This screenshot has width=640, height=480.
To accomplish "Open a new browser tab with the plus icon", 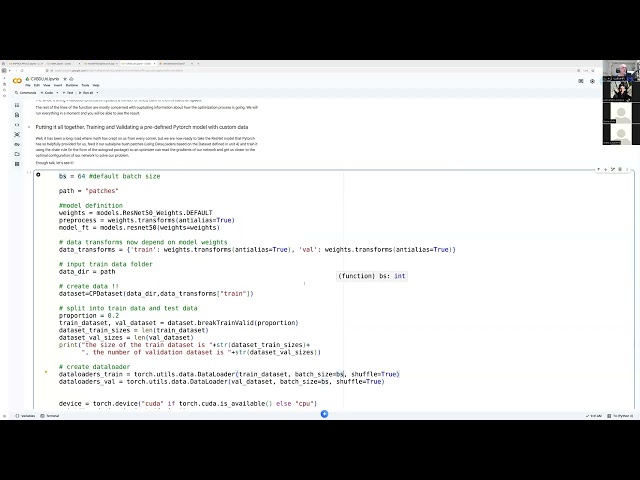I will 198,64.
